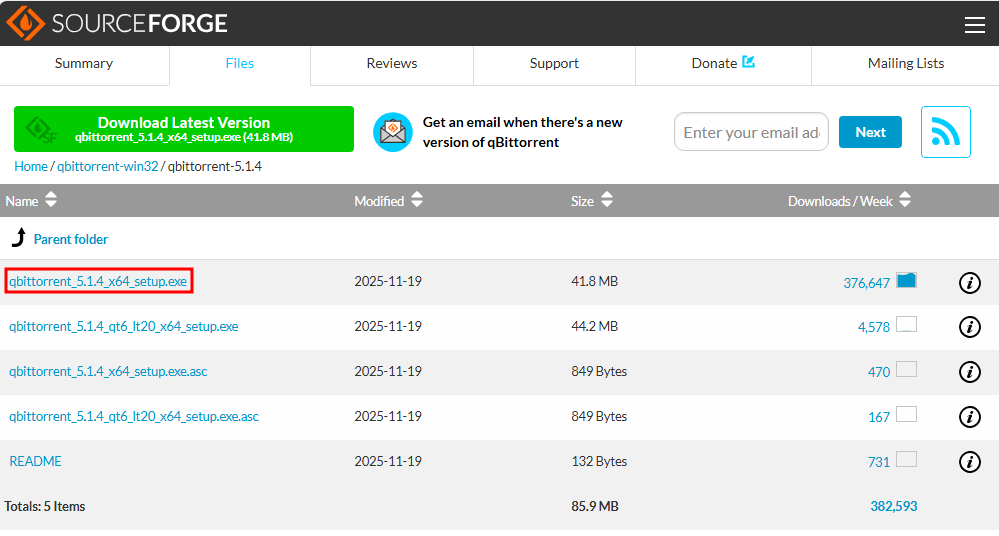
Task: Click the 470 downloads count
Action: click(x=879, y=372)
